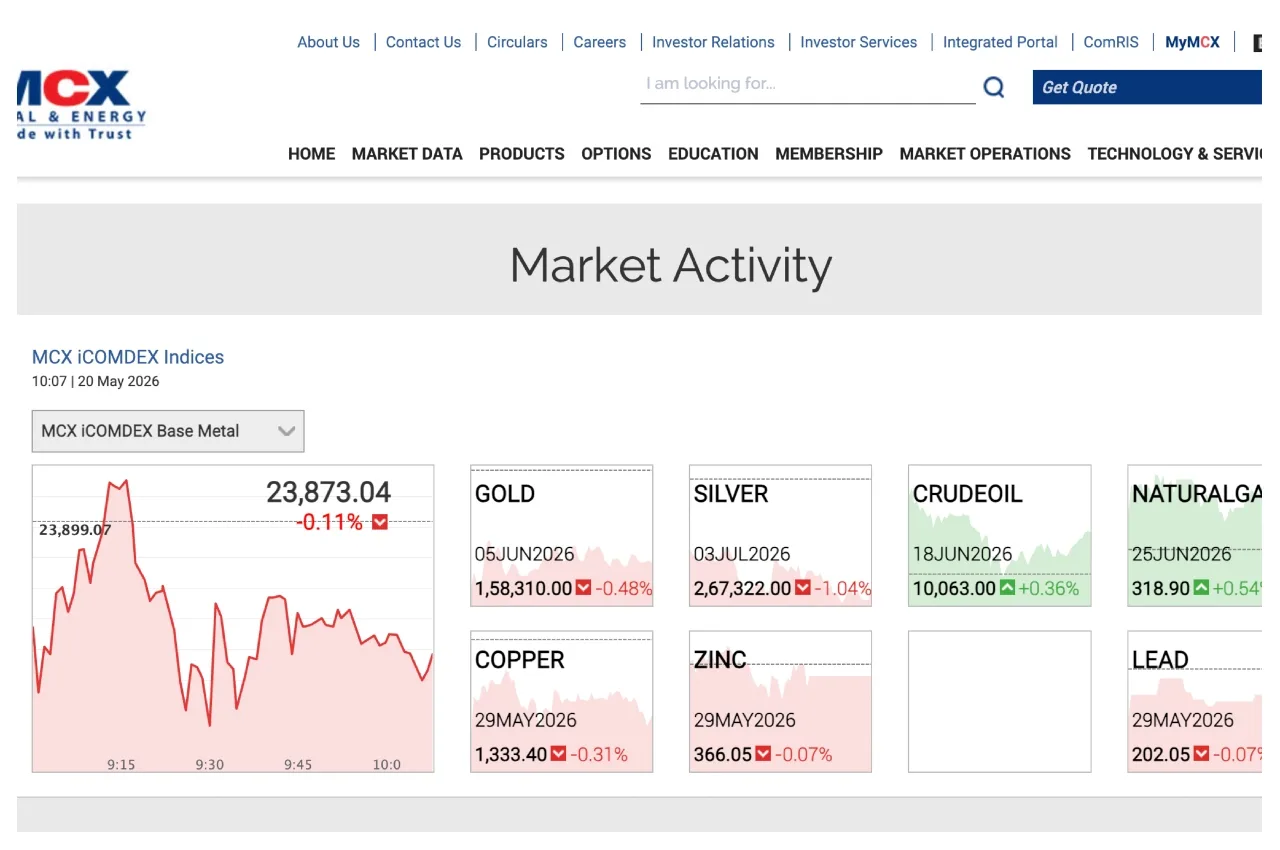This screenshot has width=1280, height=850.
Task: Open the Contact Us link
Action: [423, 42]
